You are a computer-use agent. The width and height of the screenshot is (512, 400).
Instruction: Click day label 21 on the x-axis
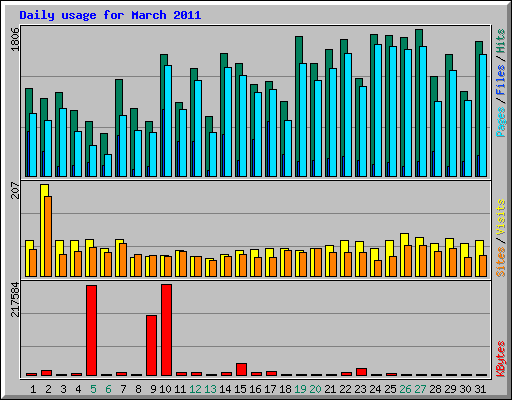(x=330, y=389)
